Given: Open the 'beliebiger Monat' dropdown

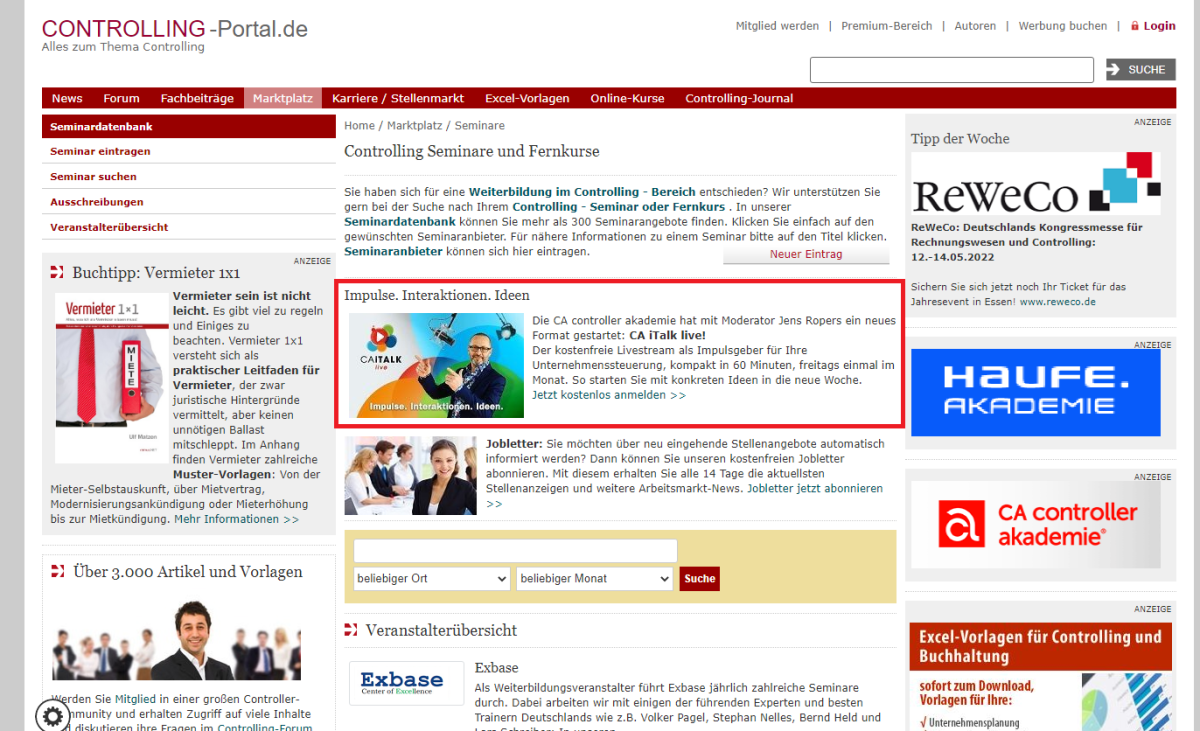Looking at the screenshot, I should (595, 578).
